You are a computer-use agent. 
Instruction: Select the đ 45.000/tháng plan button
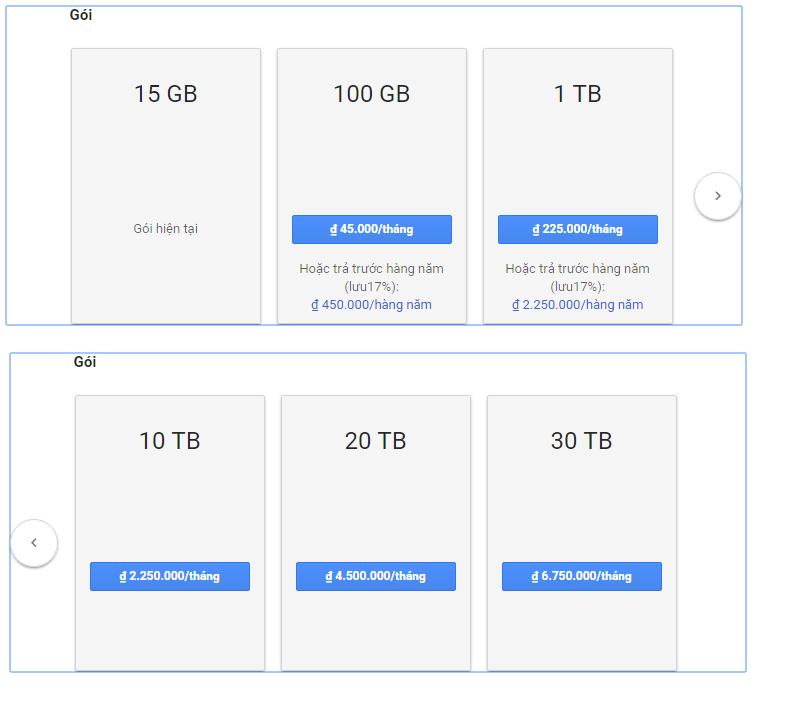[372, 229]
